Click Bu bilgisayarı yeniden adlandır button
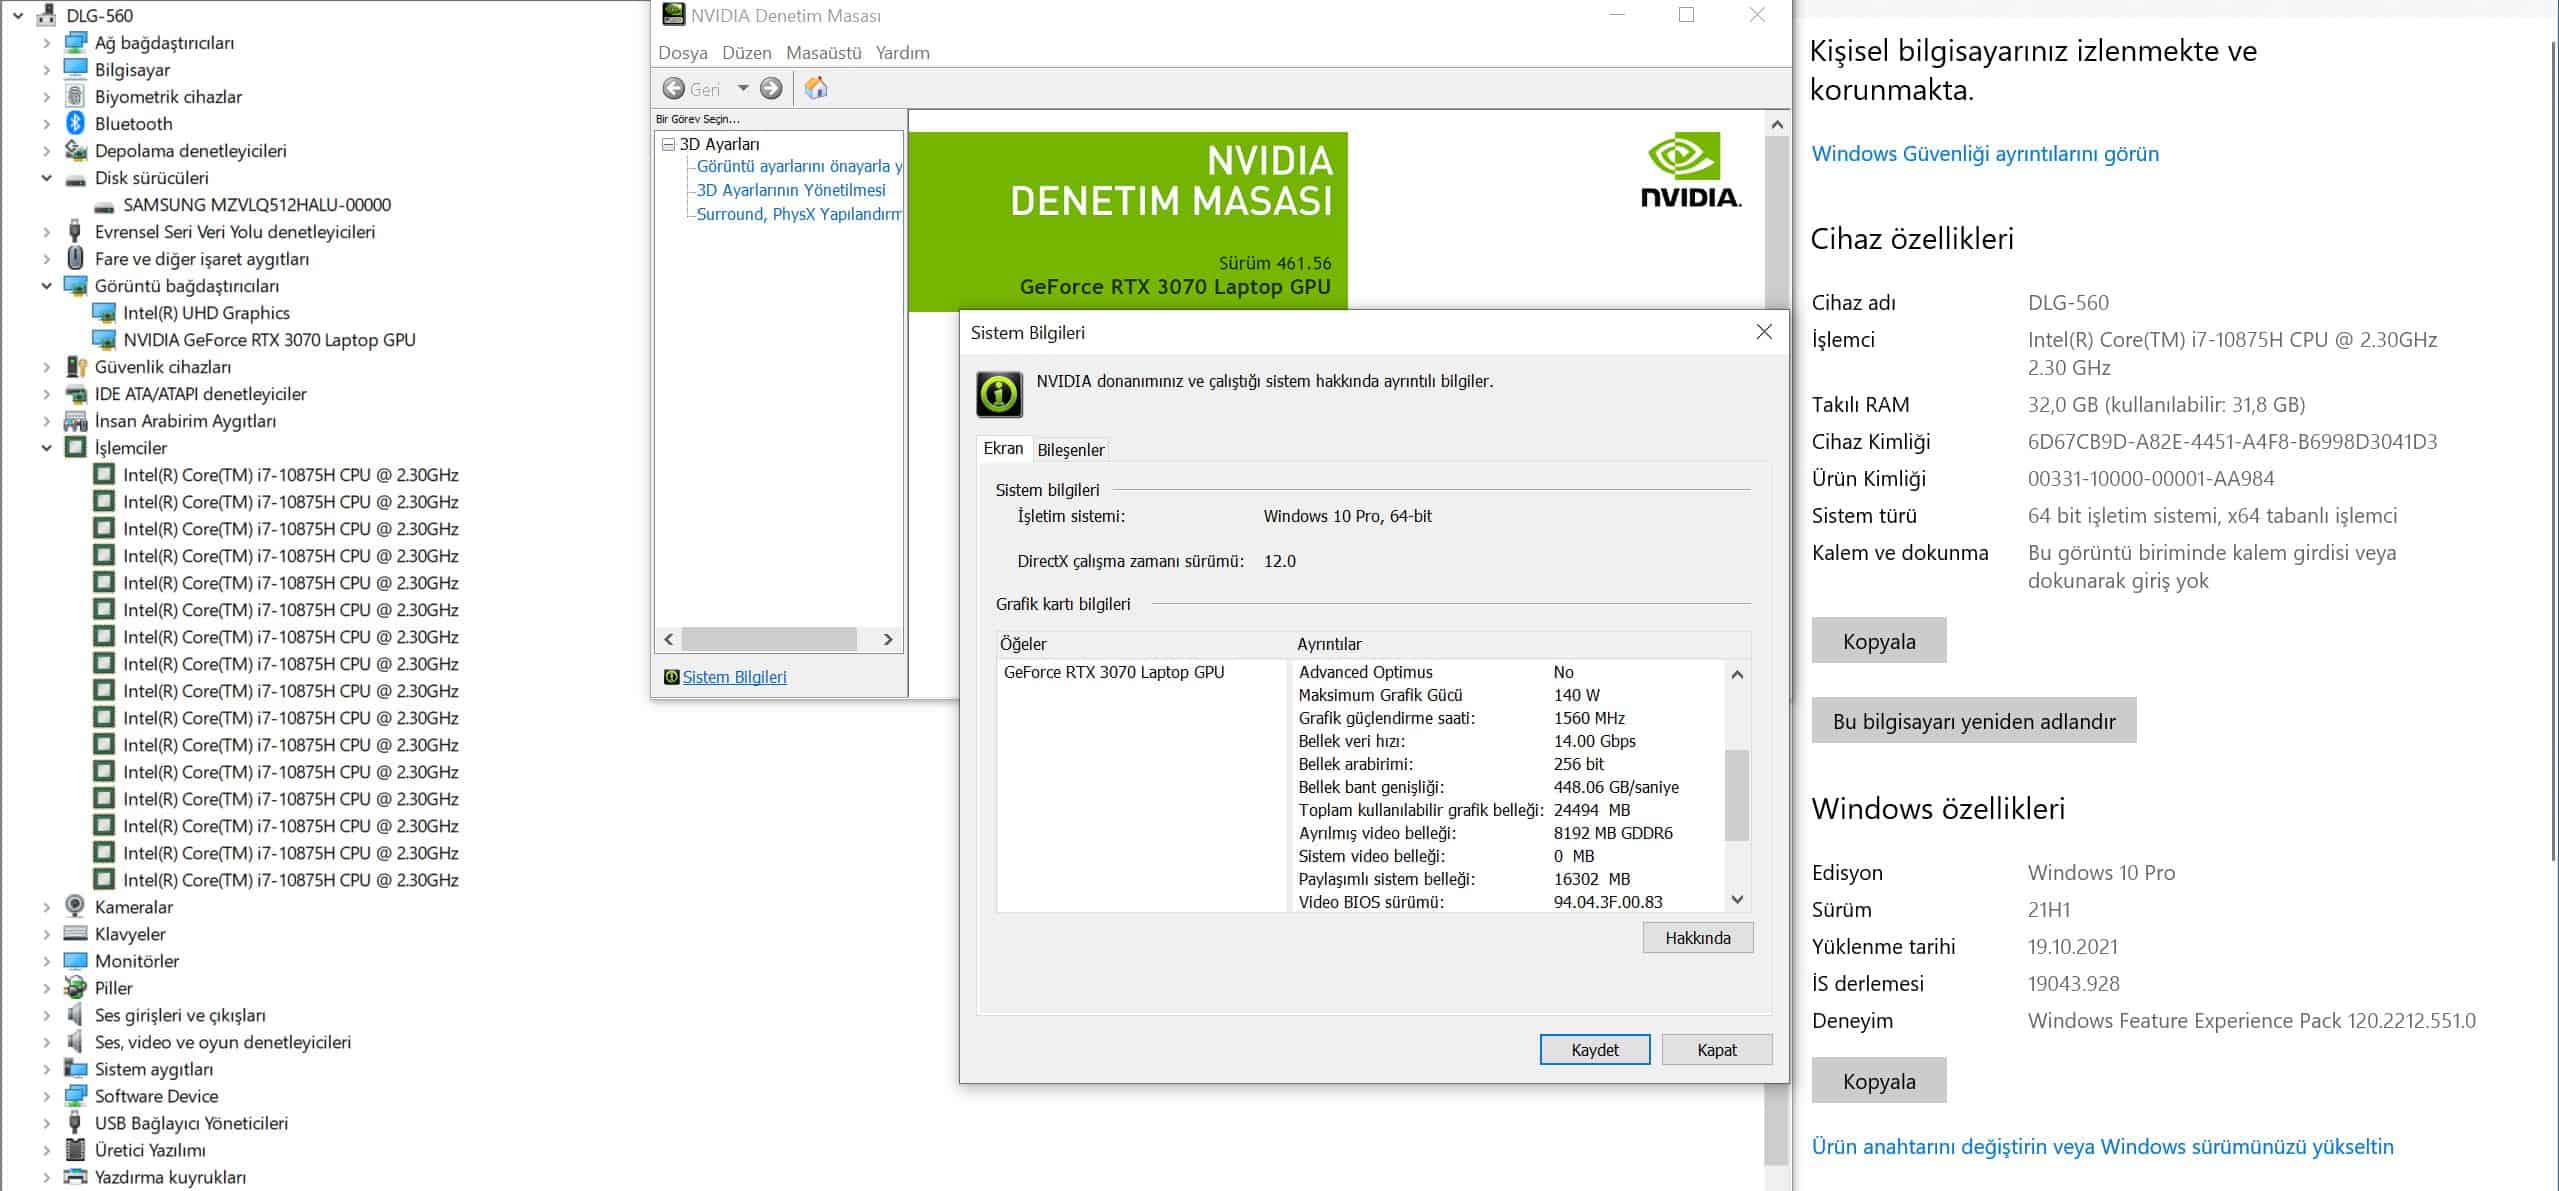 [x=1973, y=720]
